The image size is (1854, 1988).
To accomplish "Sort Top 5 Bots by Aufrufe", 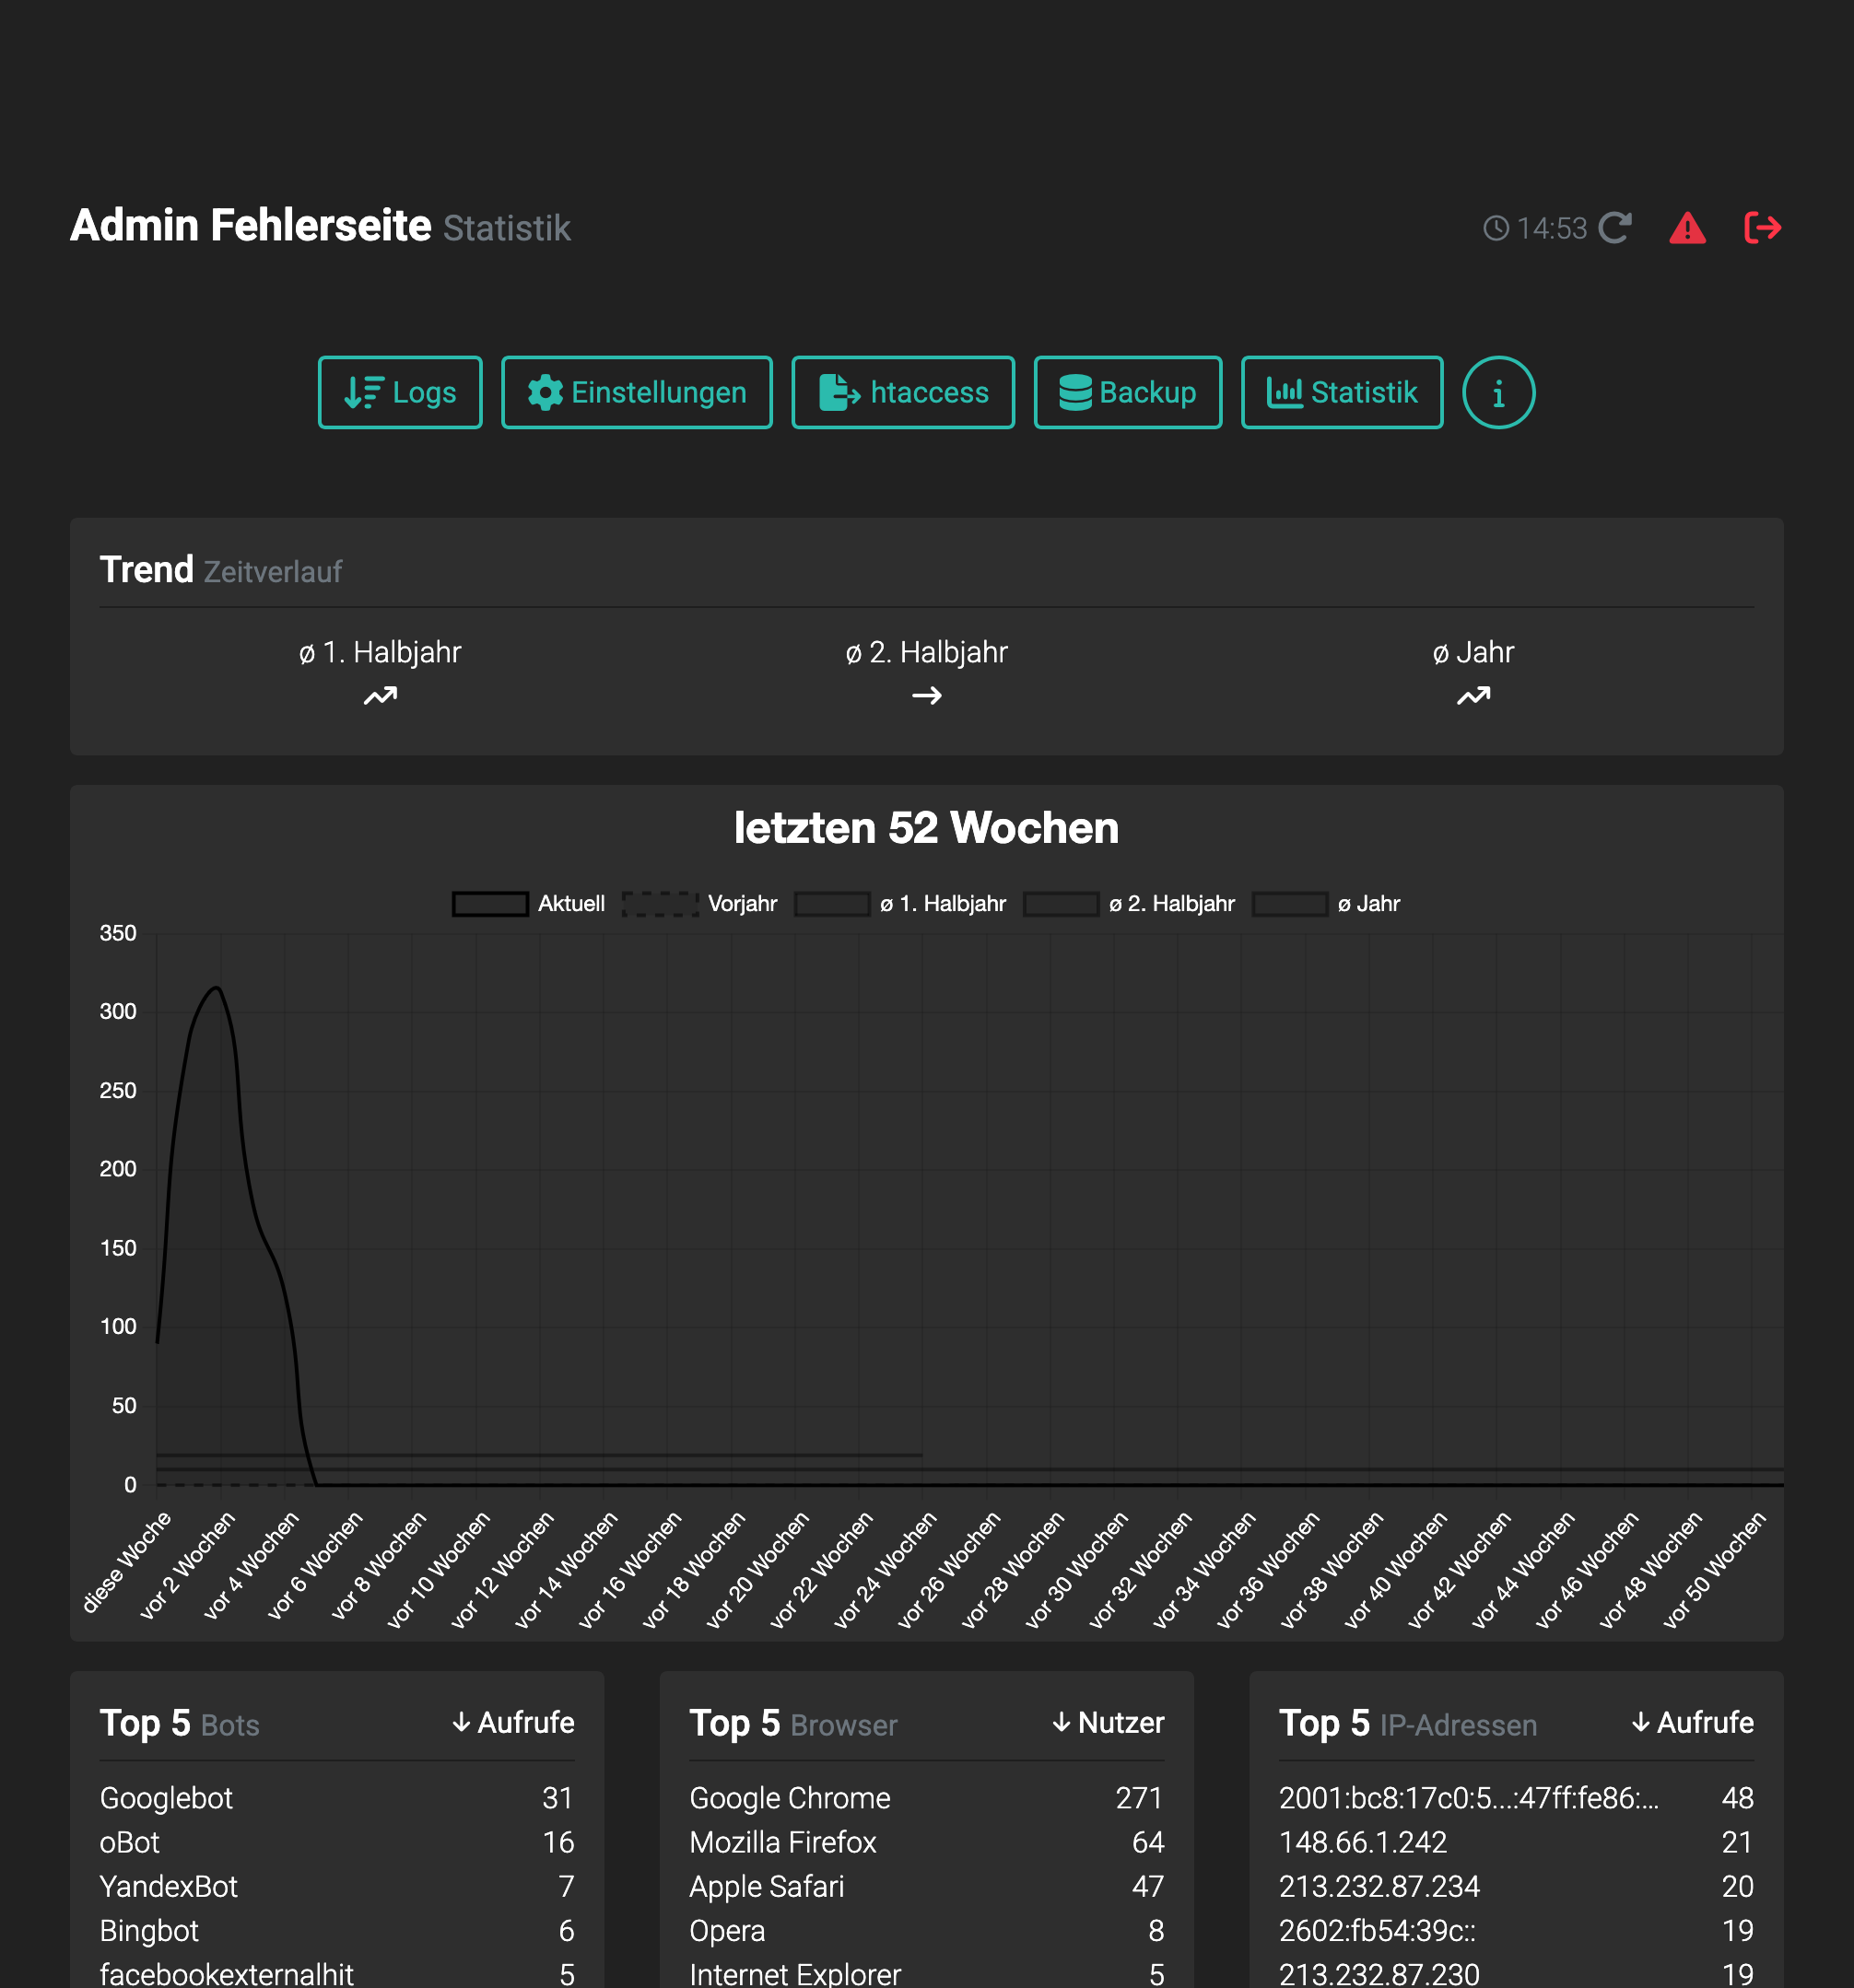I will (513, 1722).
